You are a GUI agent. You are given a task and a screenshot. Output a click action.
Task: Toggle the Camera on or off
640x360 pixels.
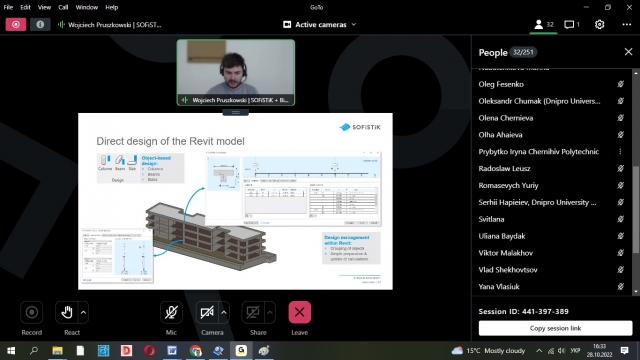(x=207, y=312)
